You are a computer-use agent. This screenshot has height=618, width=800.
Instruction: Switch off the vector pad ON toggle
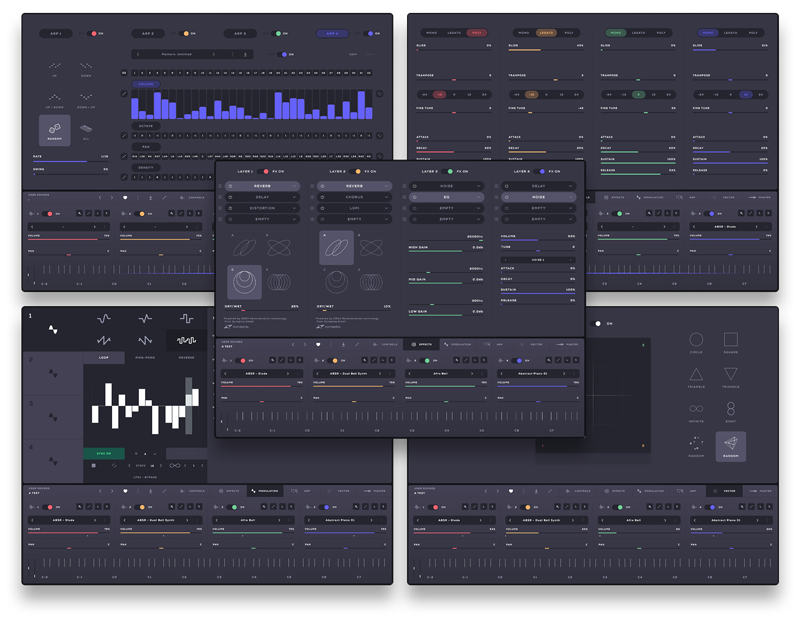pos(598,323)
